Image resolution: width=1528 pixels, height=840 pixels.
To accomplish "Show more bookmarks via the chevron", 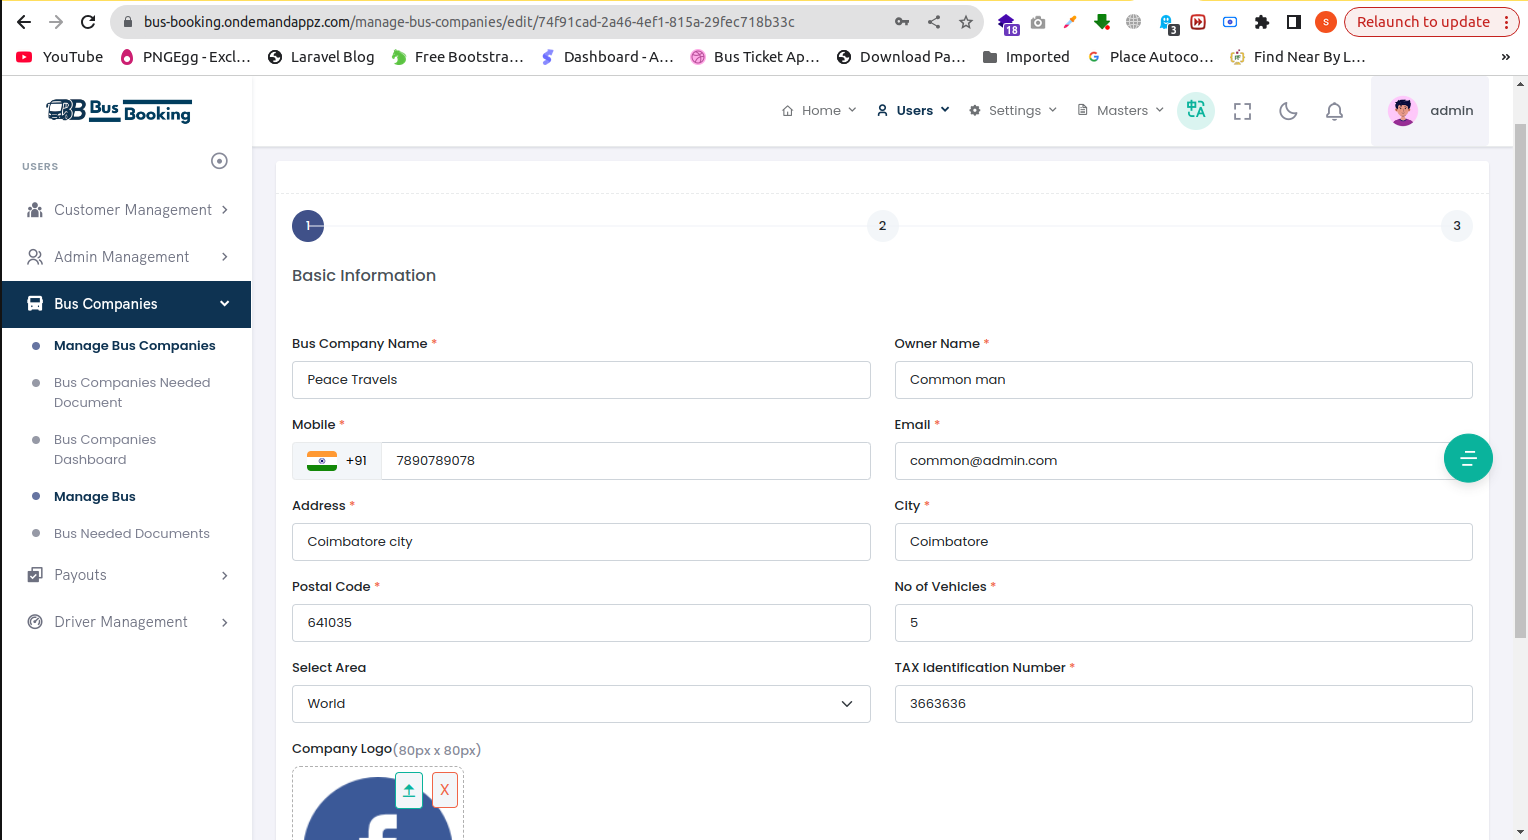I will pyautogui.click(x=1505, y=57).
